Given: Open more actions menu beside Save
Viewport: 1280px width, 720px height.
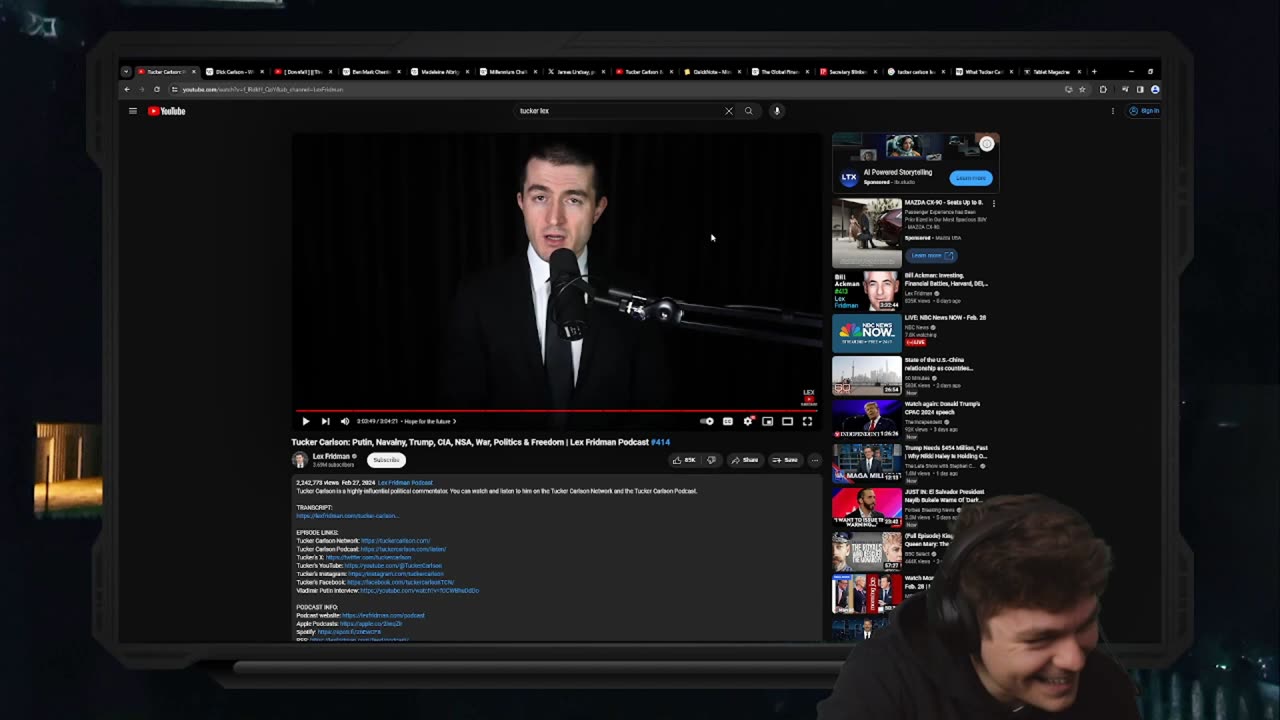Looking at the screenshot, I should [814, 460].
